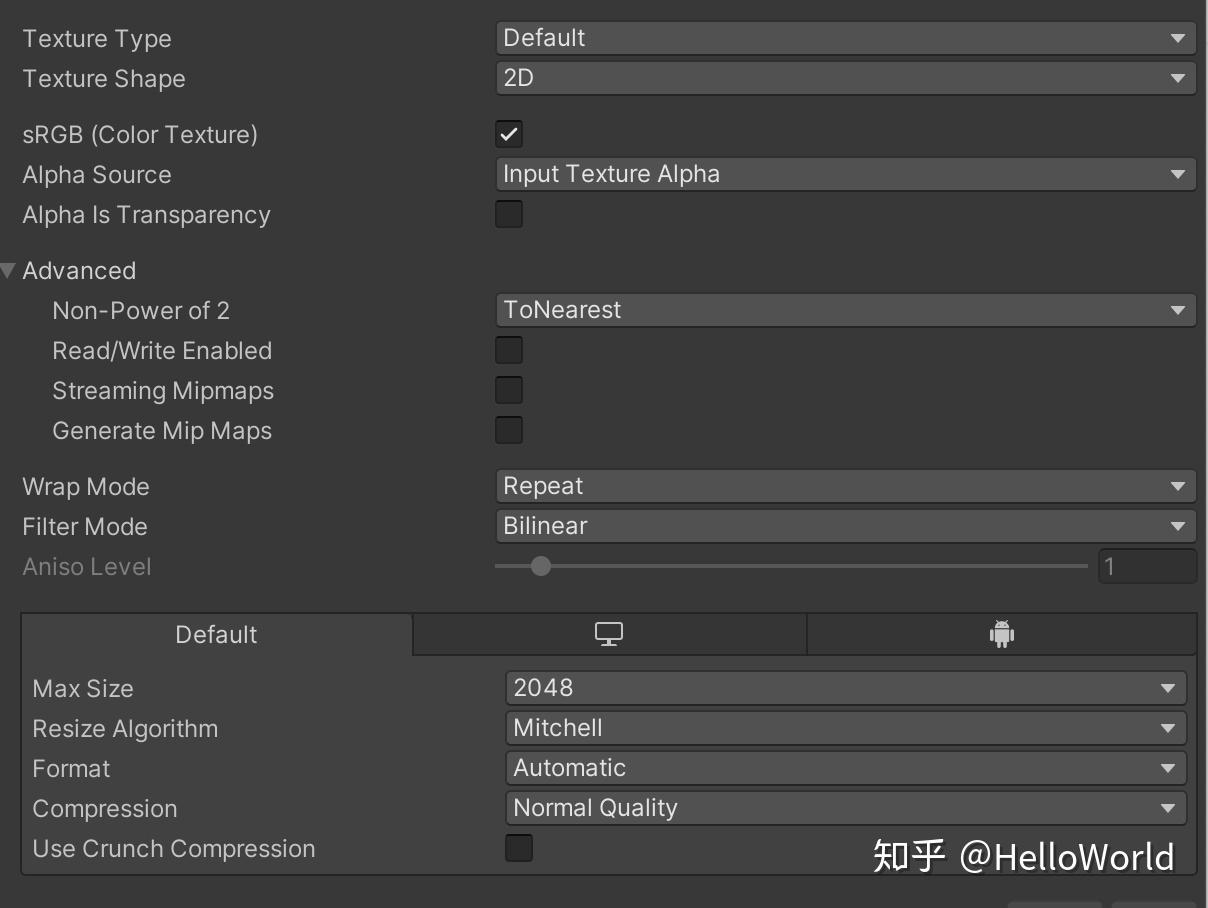The image size is (1208, 908).
Task: Enable Alpha Is Transparency
Action: click(509, 214)
